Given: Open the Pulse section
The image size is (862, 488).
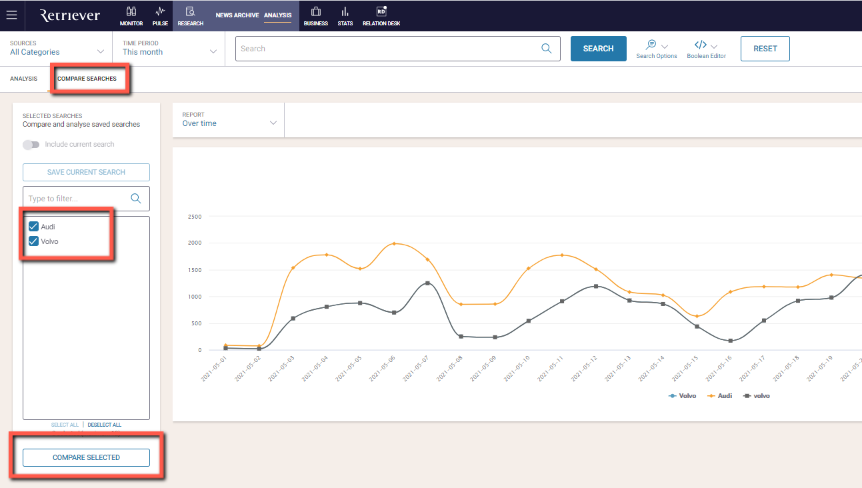Looking at the screenshot, I should tap(160, 16).
